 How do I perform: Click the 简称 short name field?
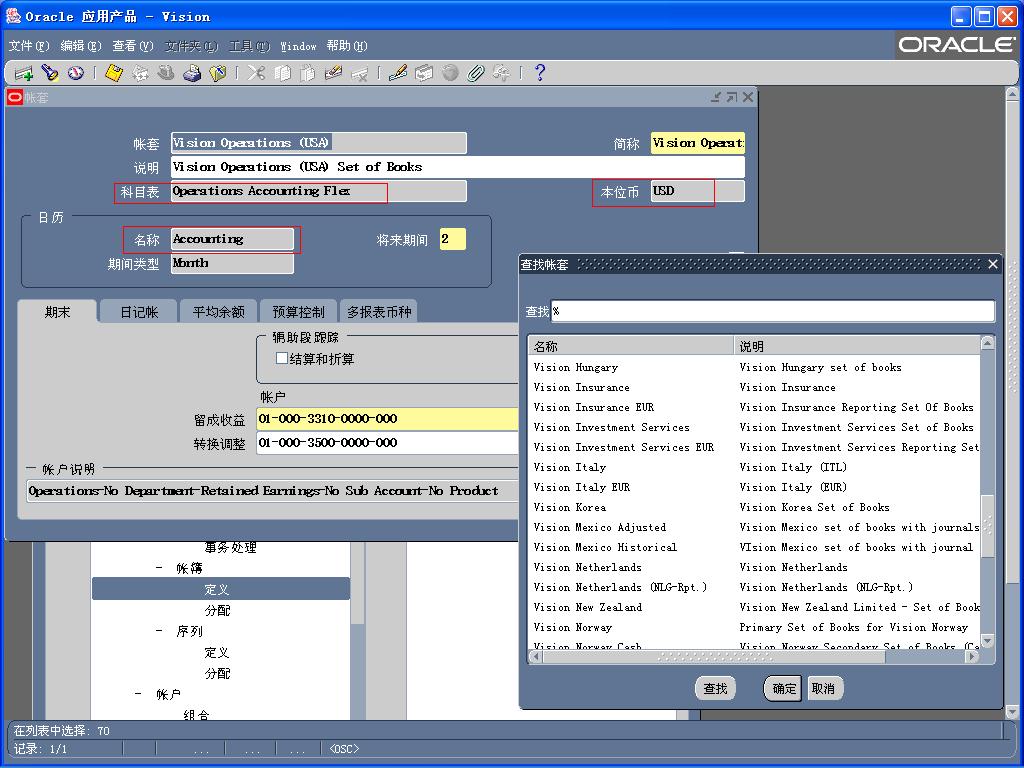tap(697, 142)
